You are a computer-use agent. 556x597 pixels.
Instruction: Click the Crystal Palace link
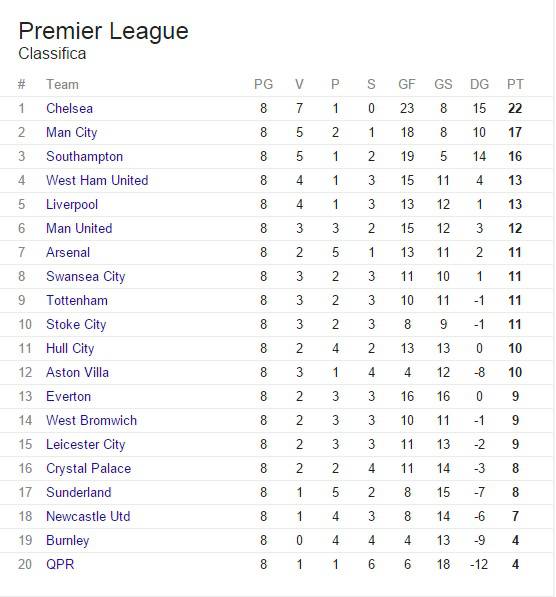88,469
